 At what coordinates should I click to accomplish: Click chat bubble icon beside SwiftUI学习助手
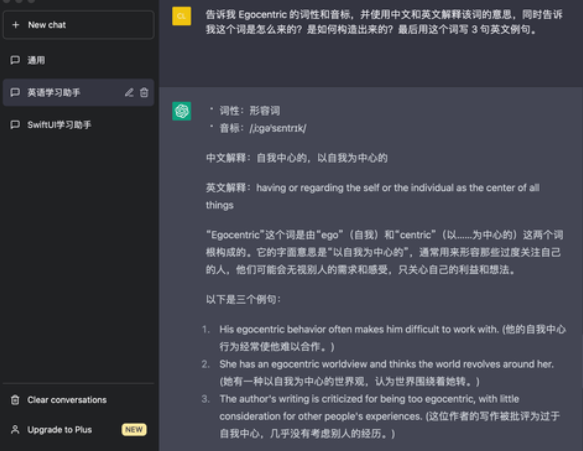(15, 125)
